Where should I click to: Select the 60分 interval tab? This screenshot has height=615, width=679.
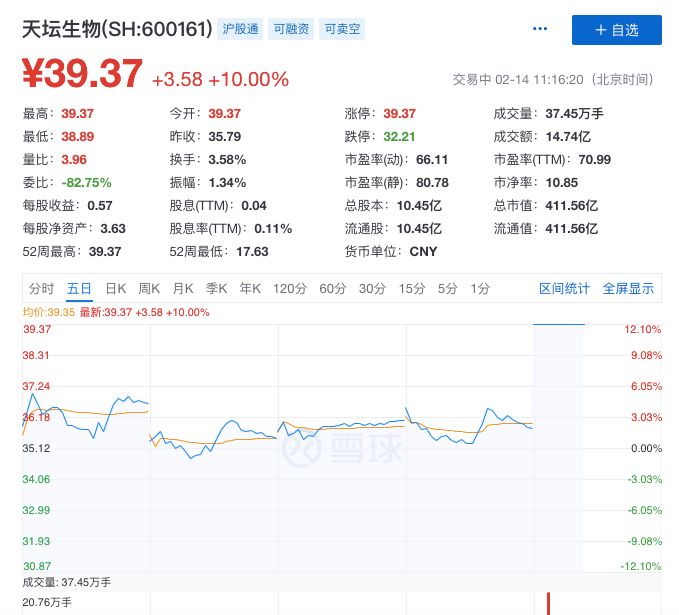[x=333, y=288]
